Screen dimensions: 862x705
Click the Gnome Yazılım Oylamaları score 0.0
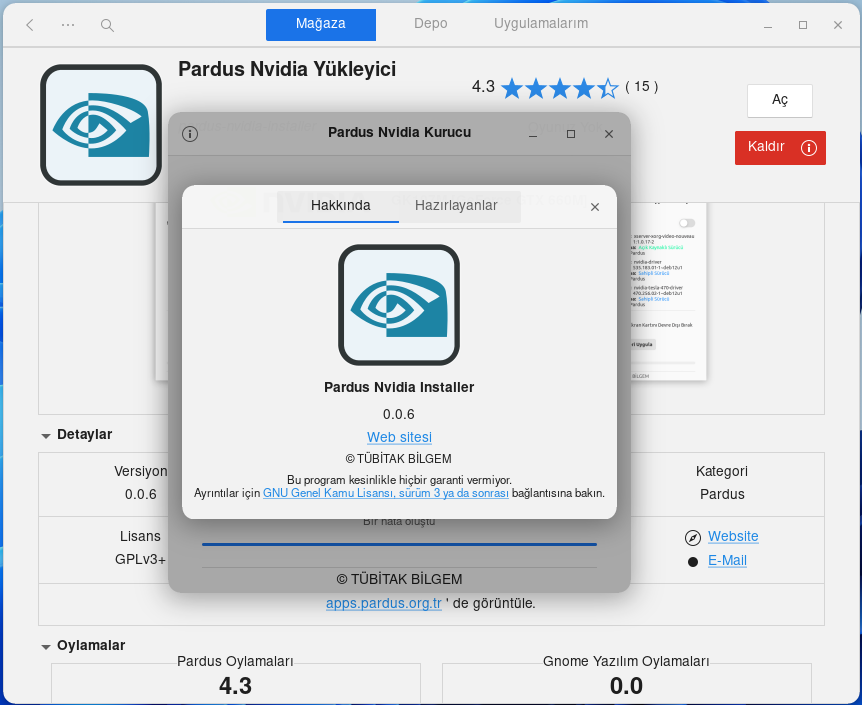coord(626,686)
